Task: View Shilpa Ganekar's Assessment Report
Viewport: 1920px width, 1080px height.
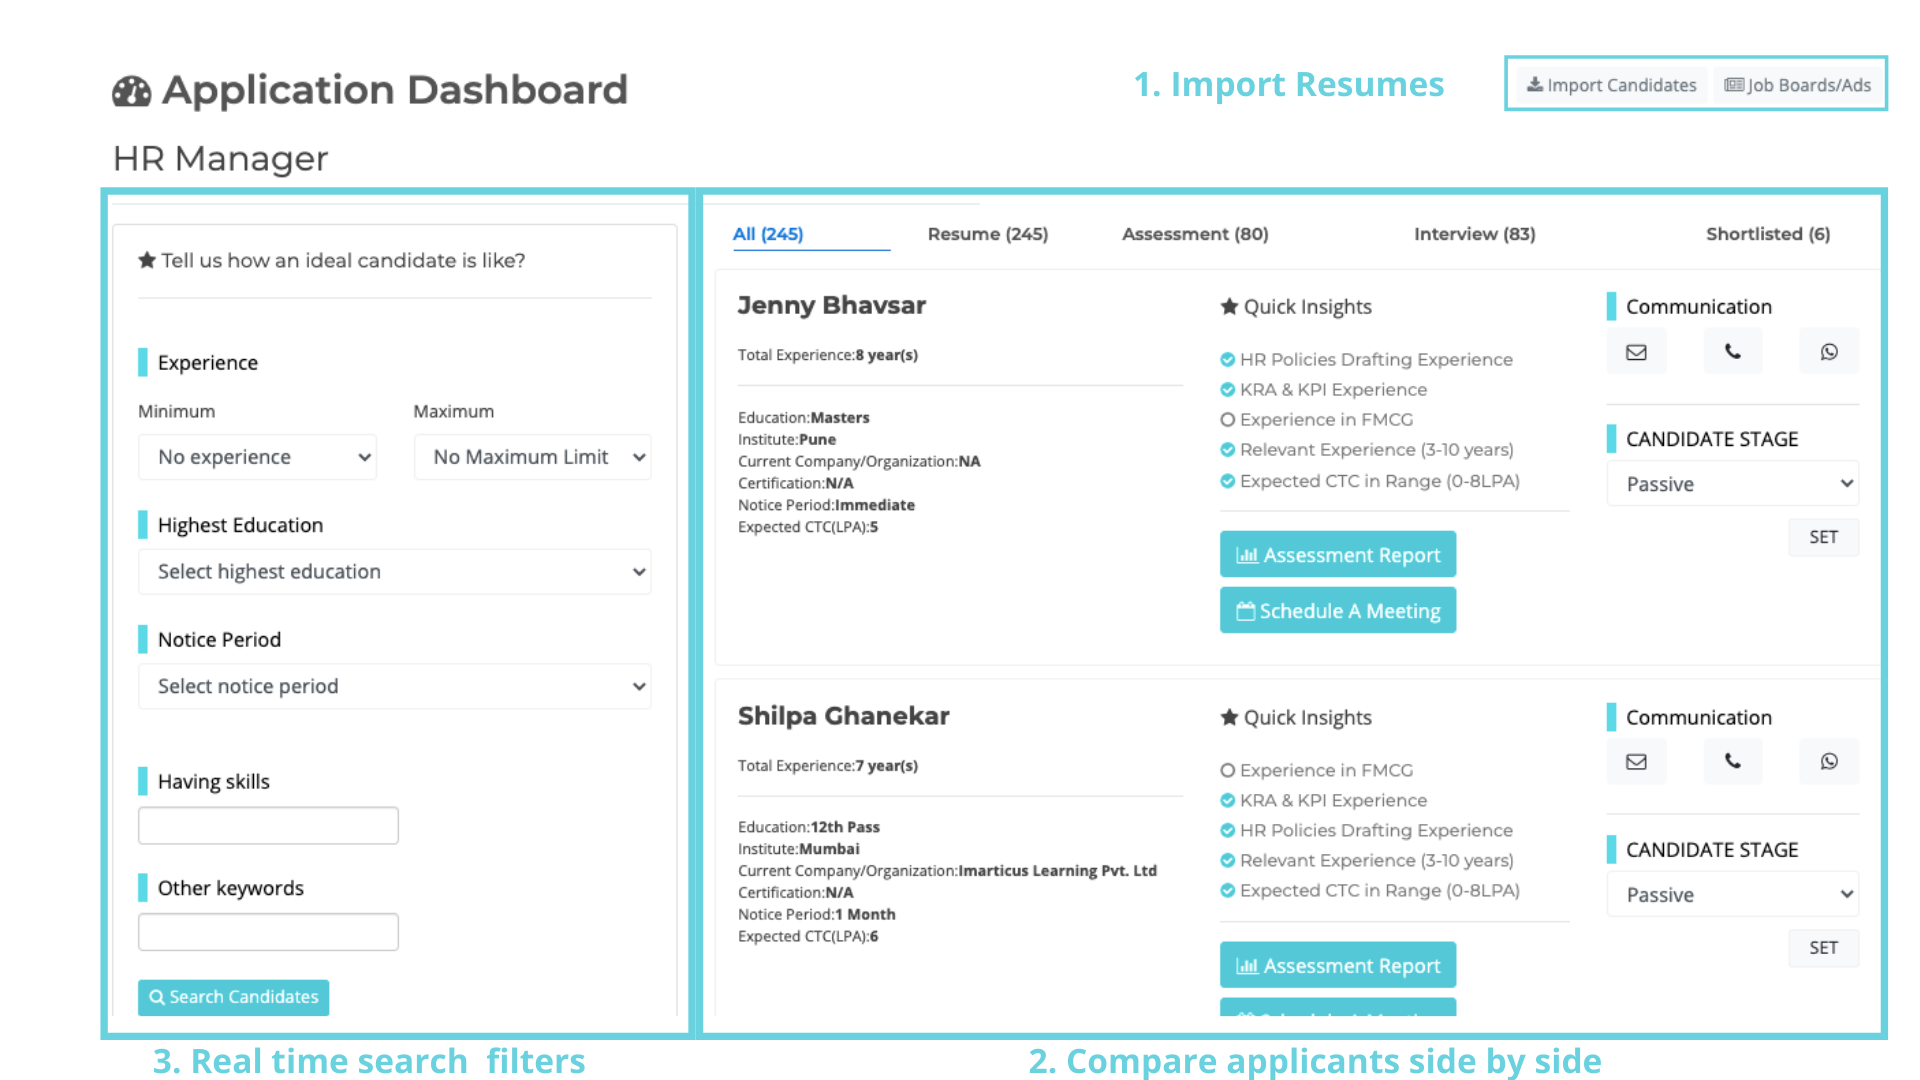Action: [x=1337, y=966]
